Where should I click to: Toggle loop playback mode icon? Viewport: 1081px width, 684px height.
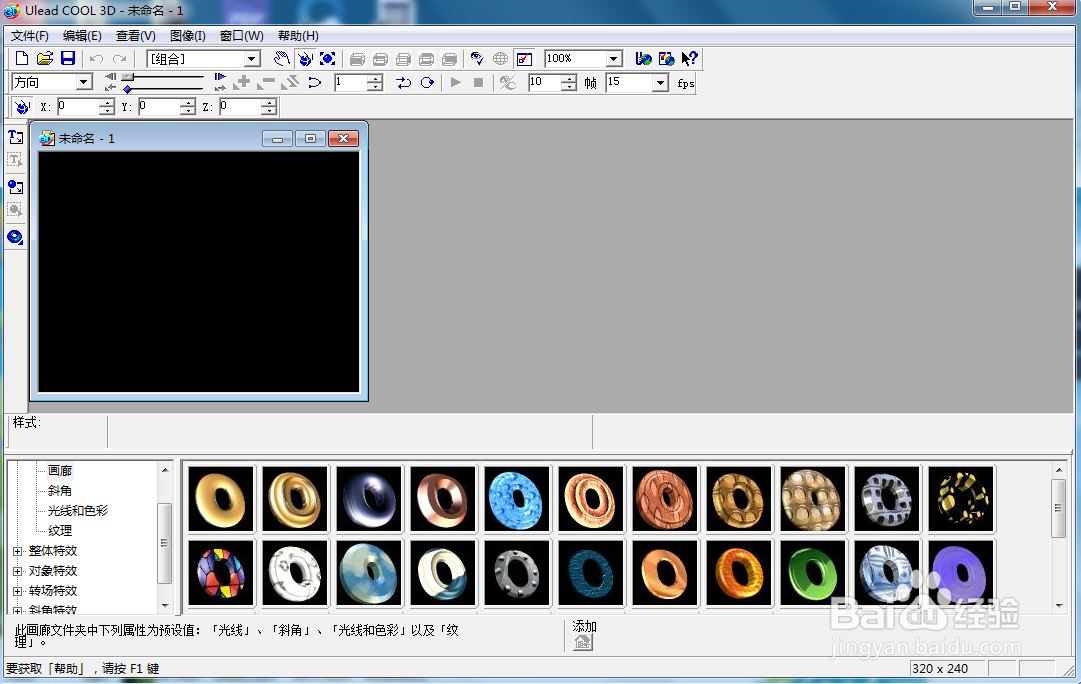coord(427,83)
